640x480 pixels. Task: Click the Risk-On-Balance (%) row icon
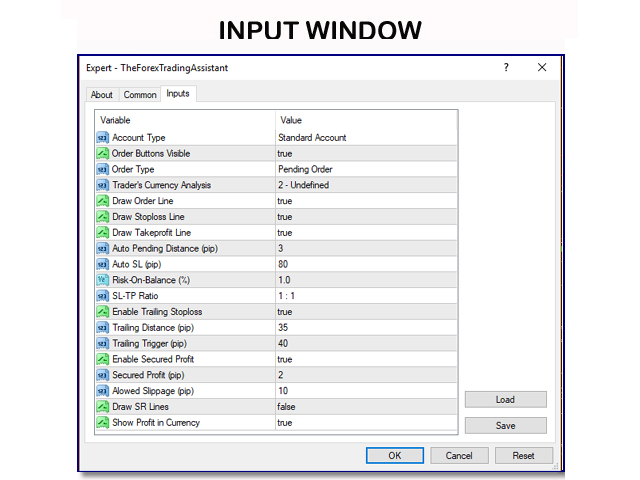point(102,280)
